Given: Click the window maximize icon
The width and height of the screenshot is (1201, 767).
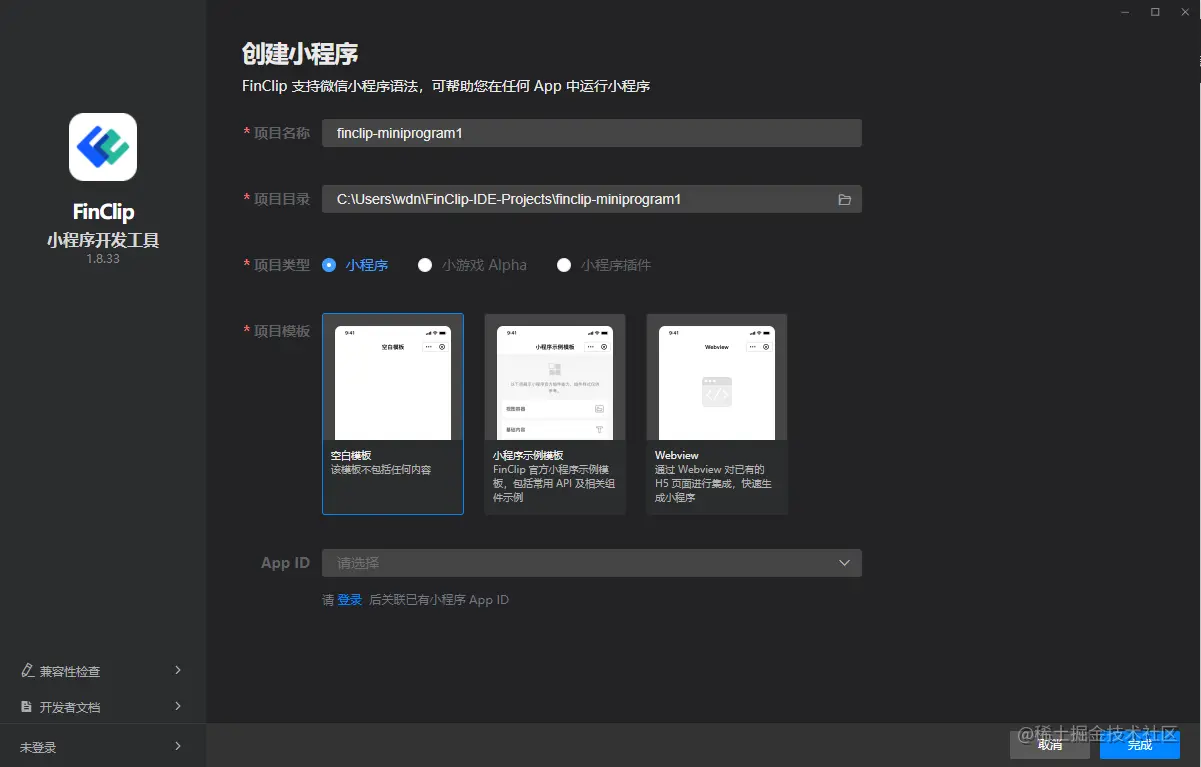Looking at the screenshot, I should pos(1155,12).
